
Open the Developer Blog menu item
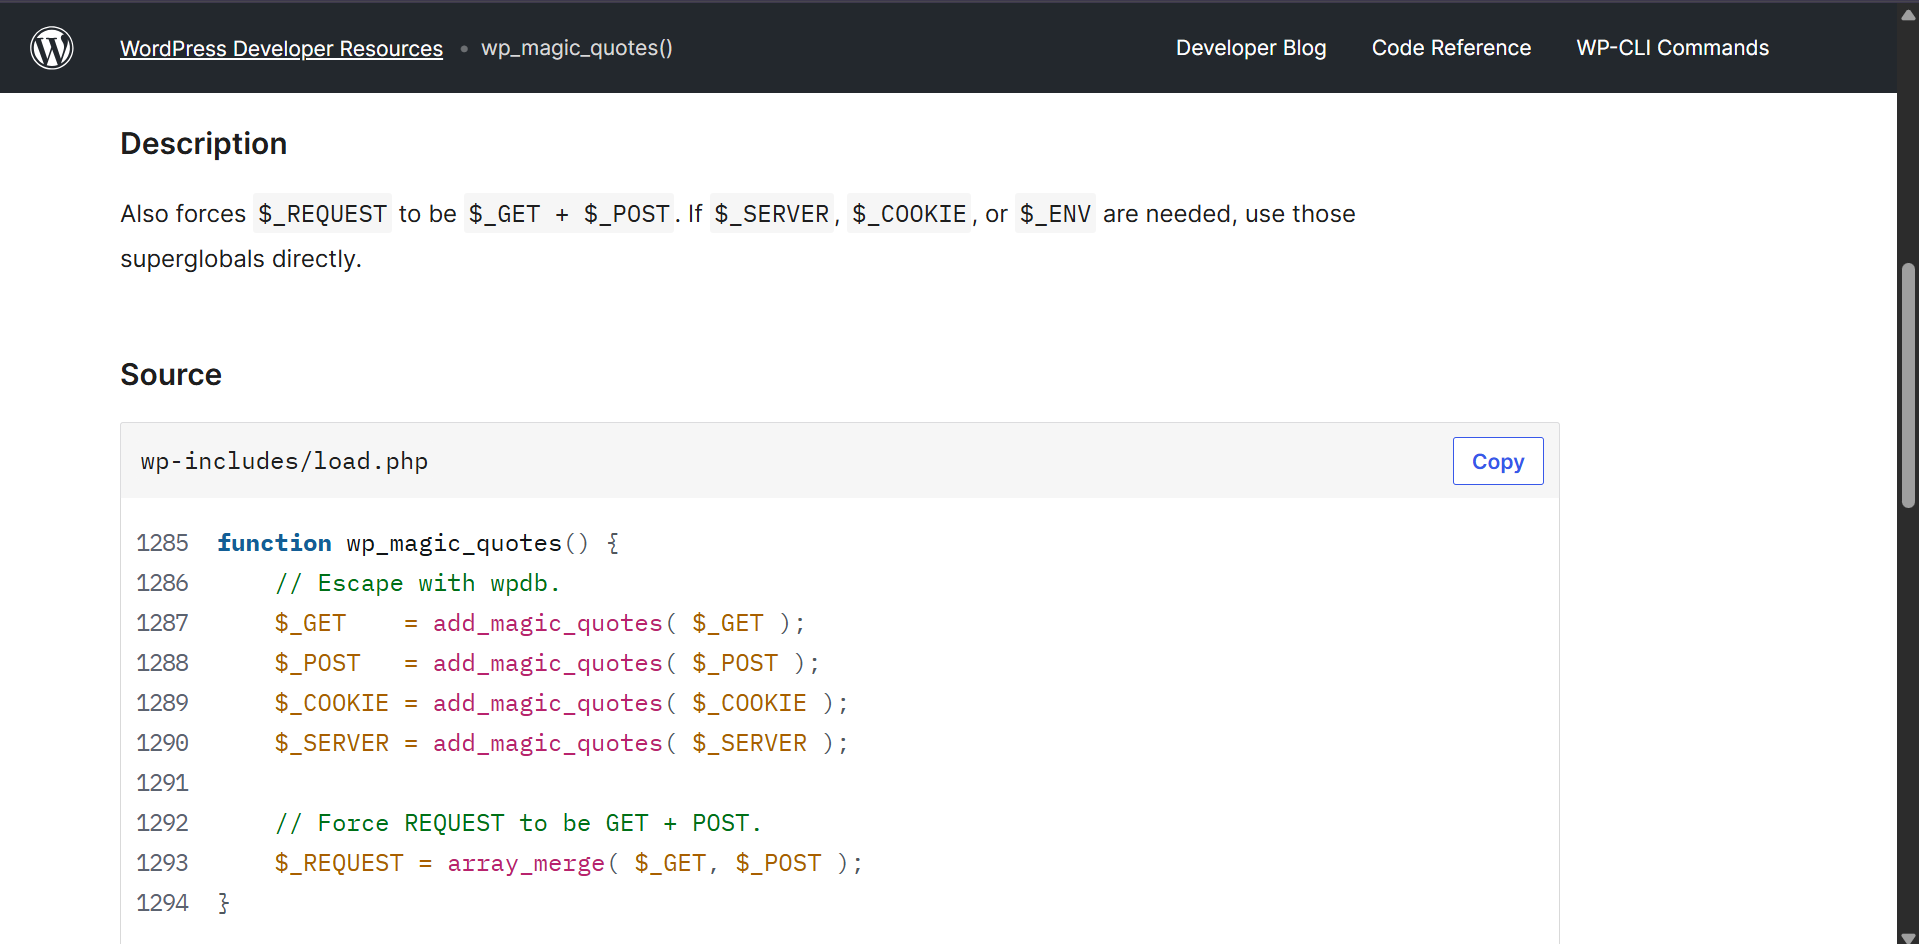pyautogui.click(x=1251, y=48)
